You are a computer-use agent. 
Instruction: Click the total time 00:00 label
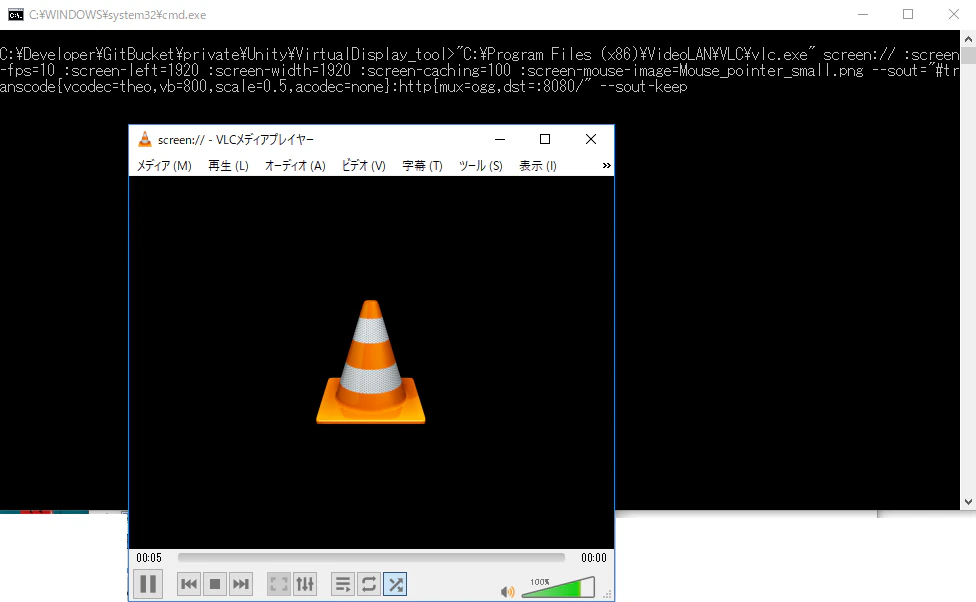pyautogui.click(x=594, y=558)
